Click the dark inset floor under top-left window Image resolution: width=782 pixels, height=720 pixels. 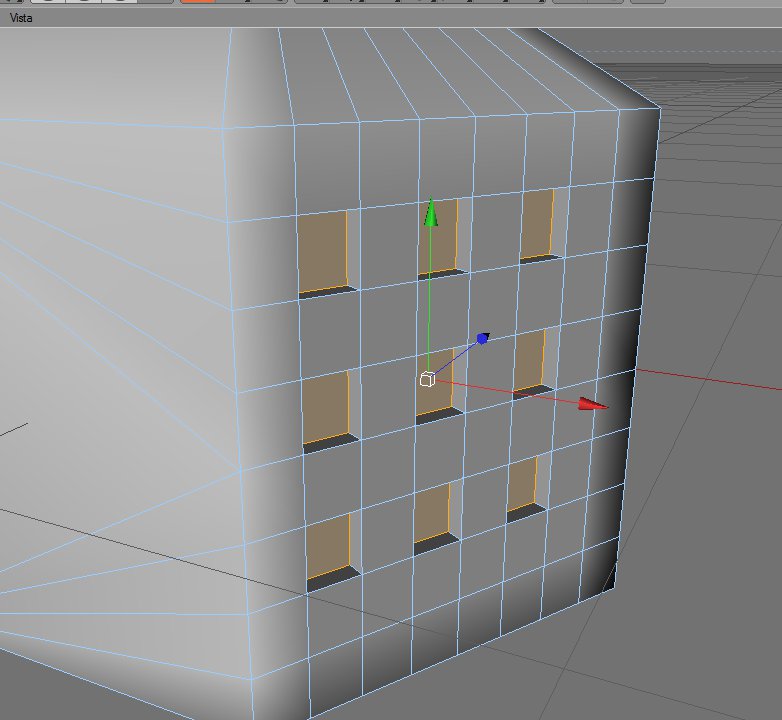click(x=328, y=292)
